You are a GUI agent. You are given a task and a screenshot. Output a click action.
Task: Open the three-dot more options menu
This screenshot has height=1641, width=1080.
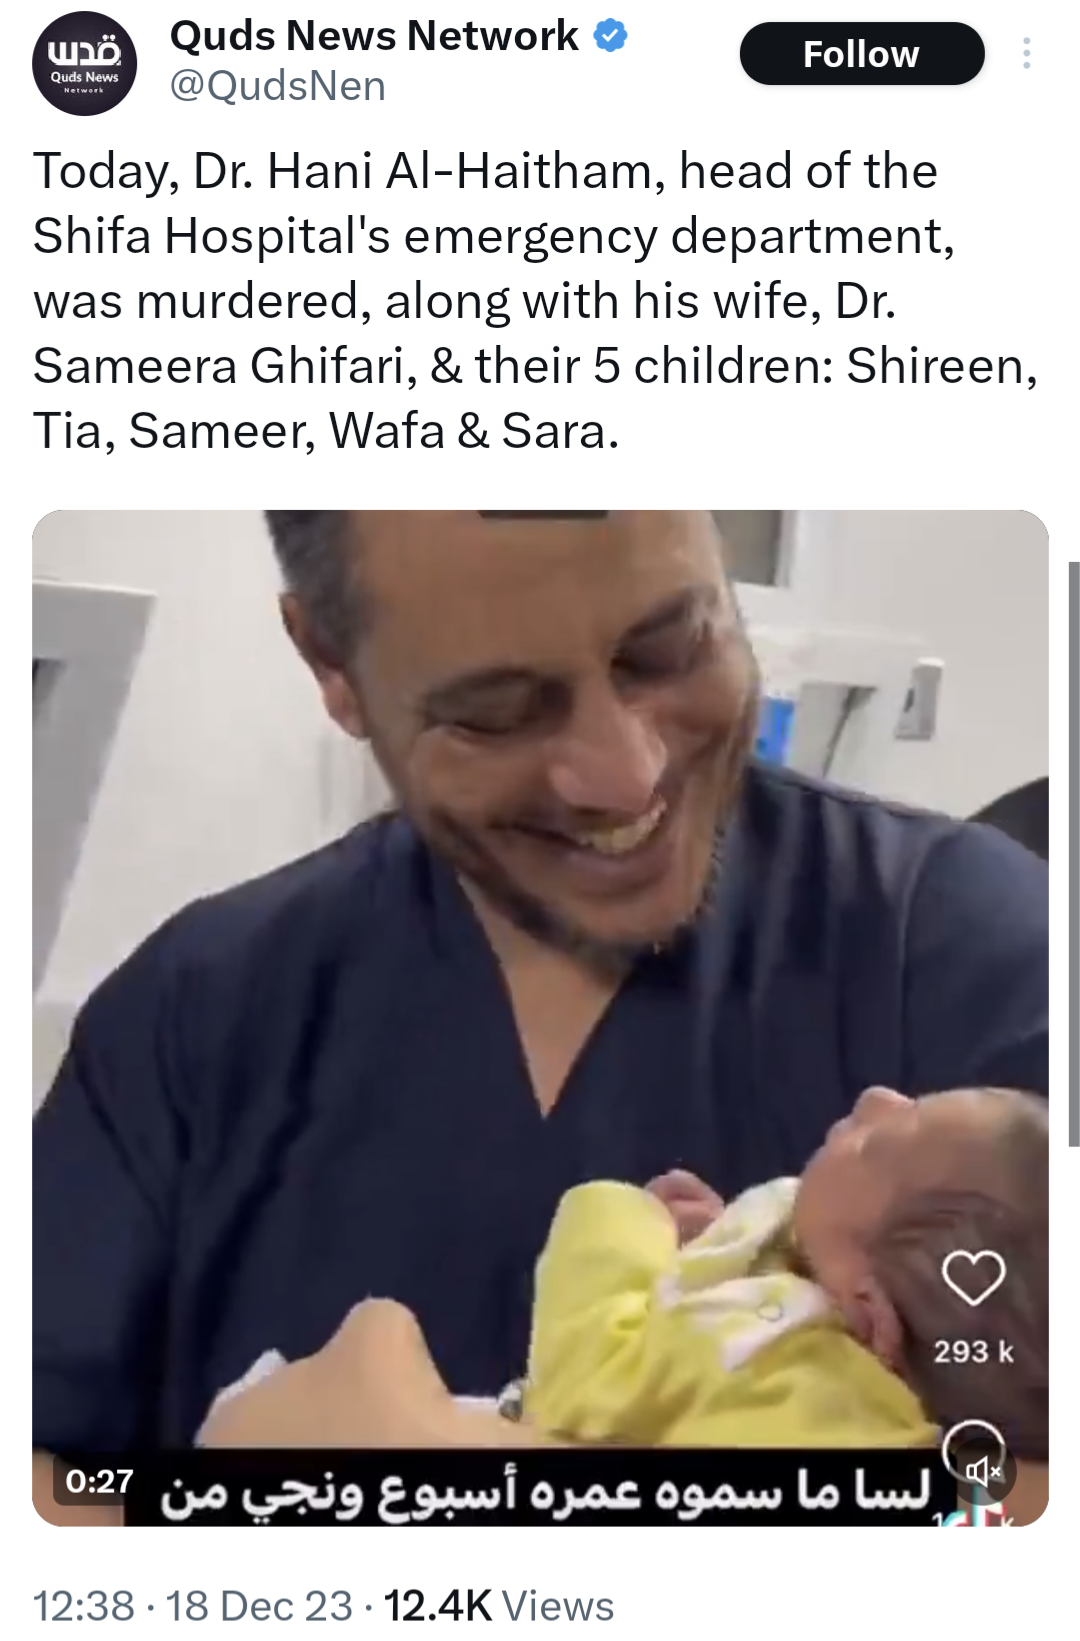1026,54
